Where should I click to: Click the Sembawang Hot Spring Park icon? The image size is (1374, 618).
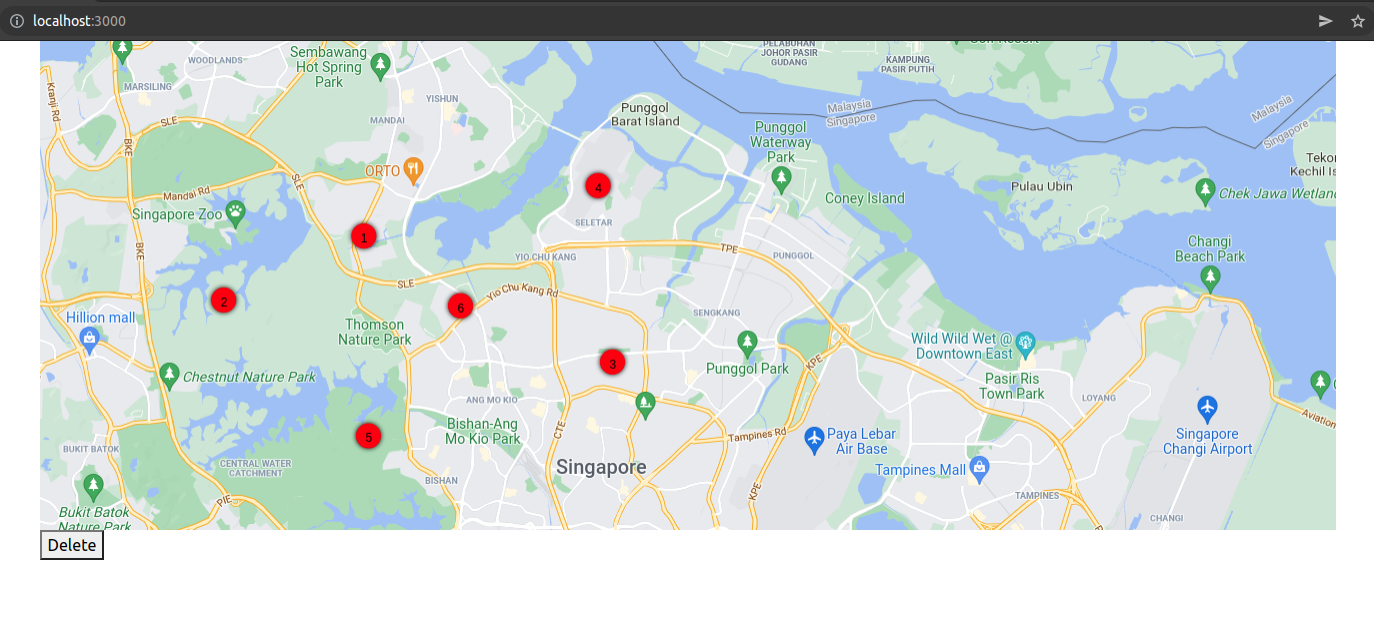[x=379, y=66]
